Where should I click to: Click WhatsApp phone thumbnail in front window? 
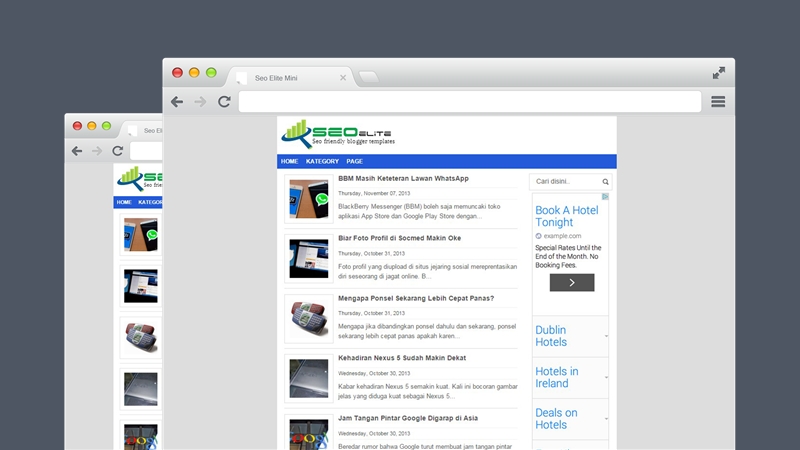[x=309, y=199]
